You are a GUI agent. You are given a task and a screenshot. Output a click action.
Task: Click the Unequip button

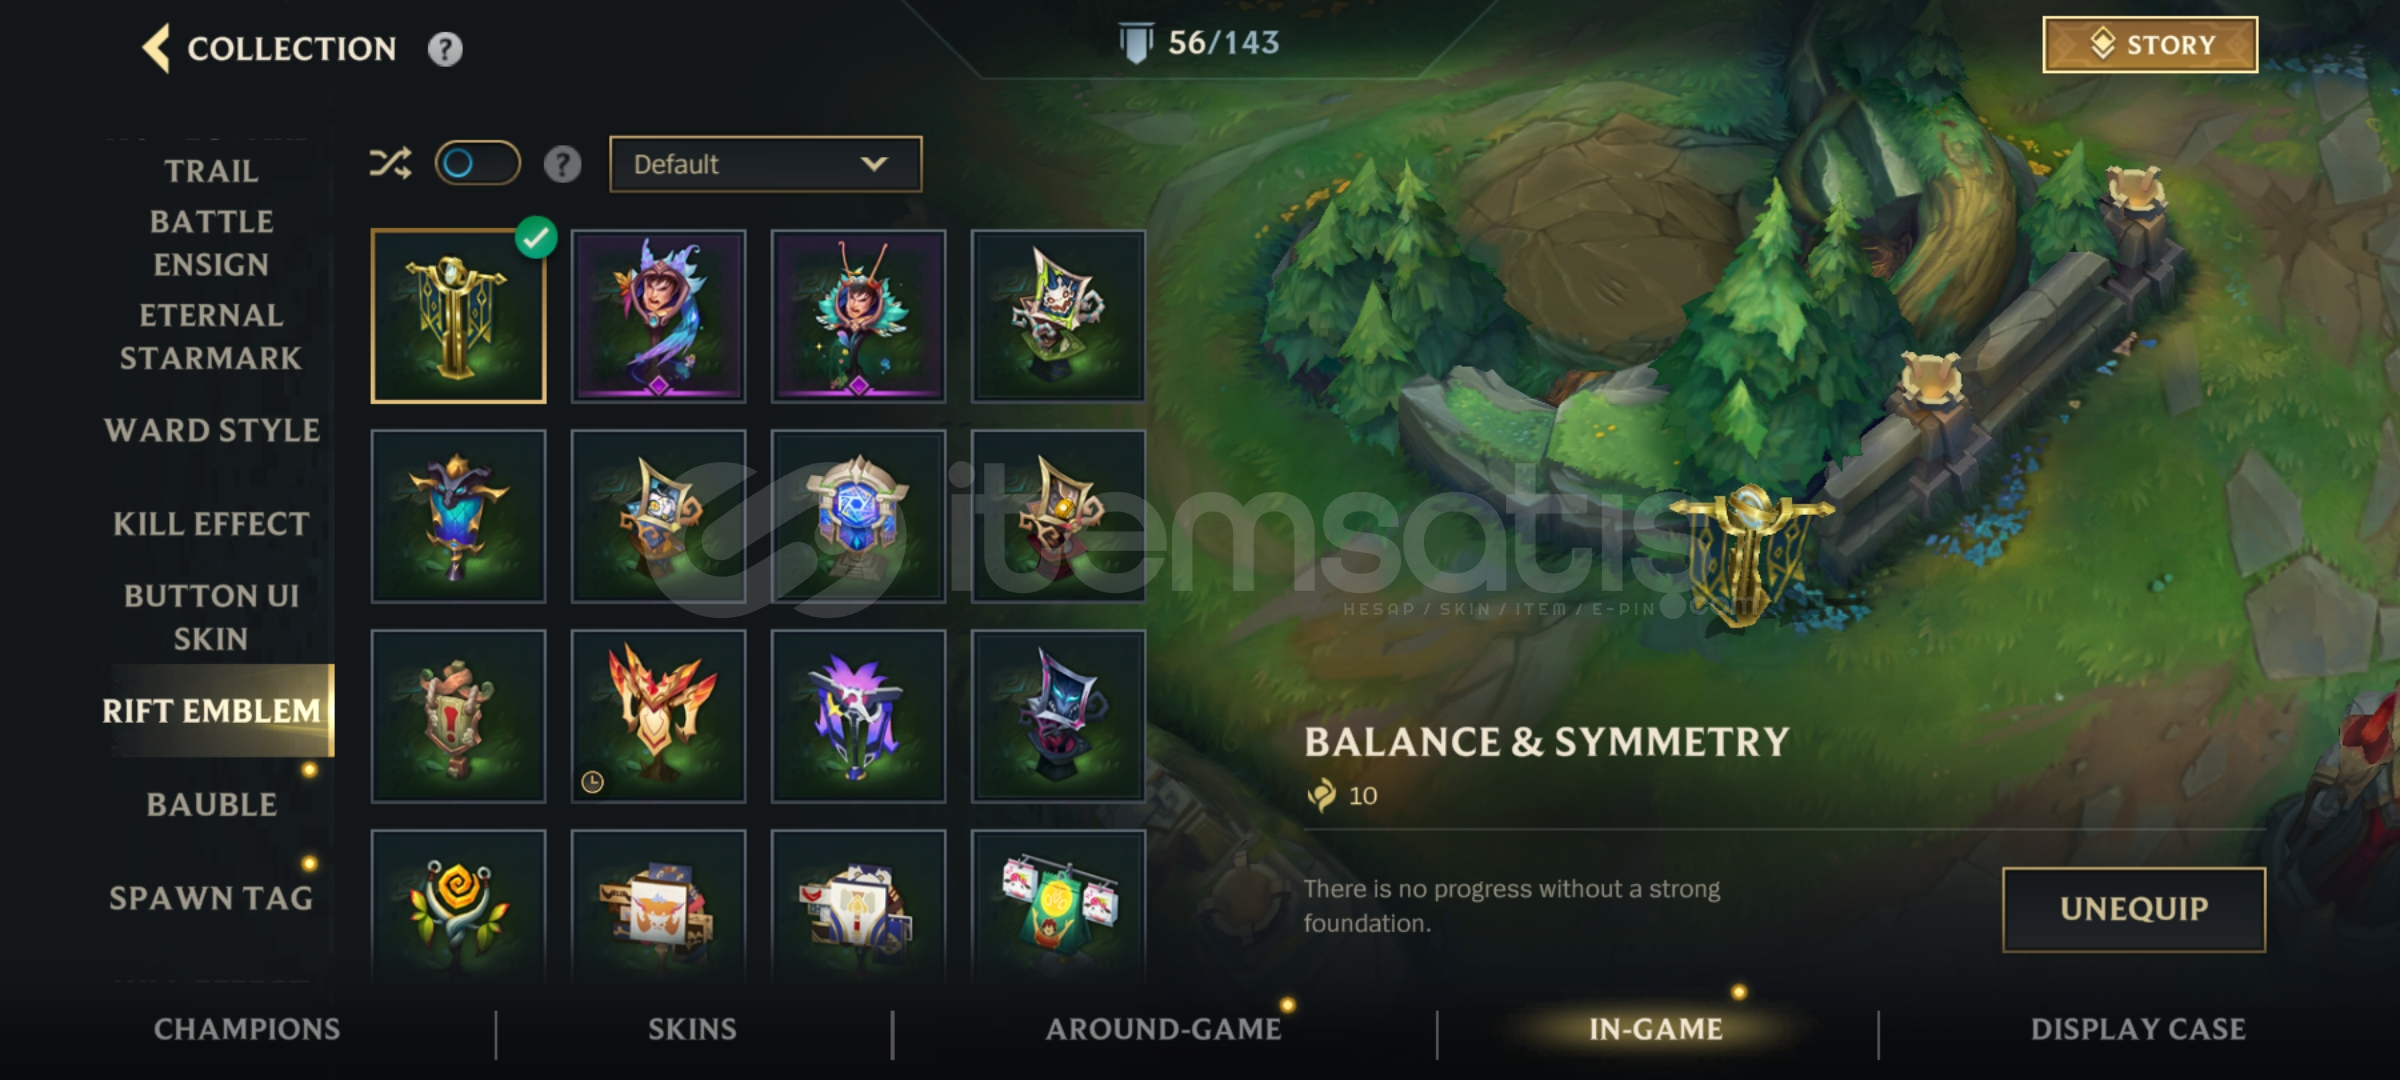pyautogui.click(x=2134, y=909)
